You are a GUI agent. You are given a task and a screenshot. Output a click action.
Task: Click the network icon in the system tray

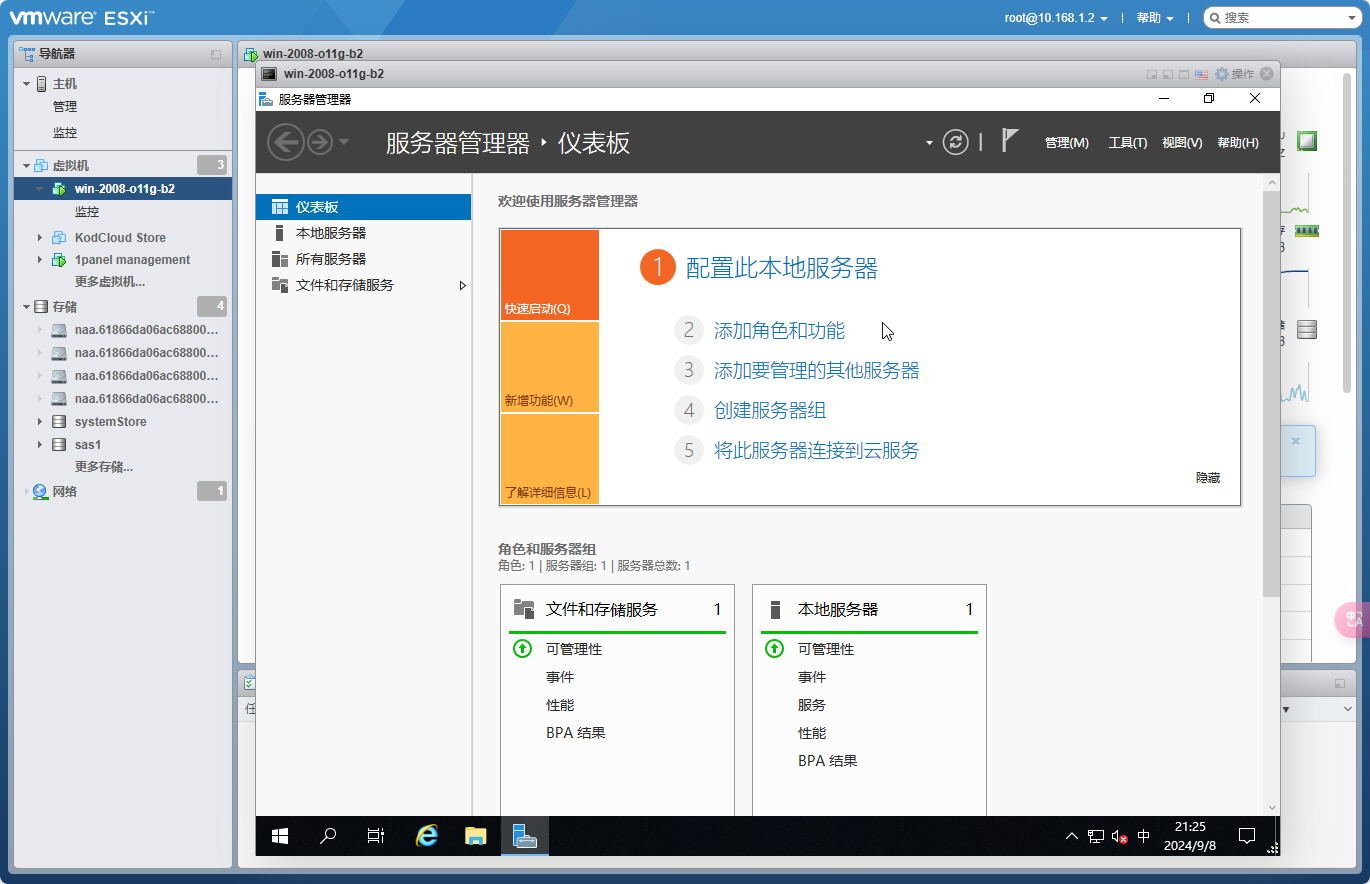click(1096, 836)
